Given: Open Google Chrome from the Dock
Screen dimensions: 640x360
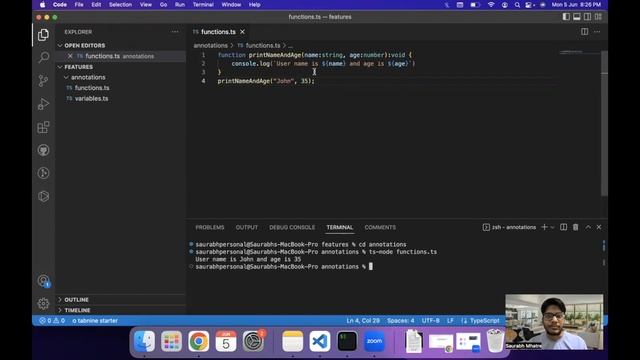Looking at the screenshot, I should [x=198, y=341].
